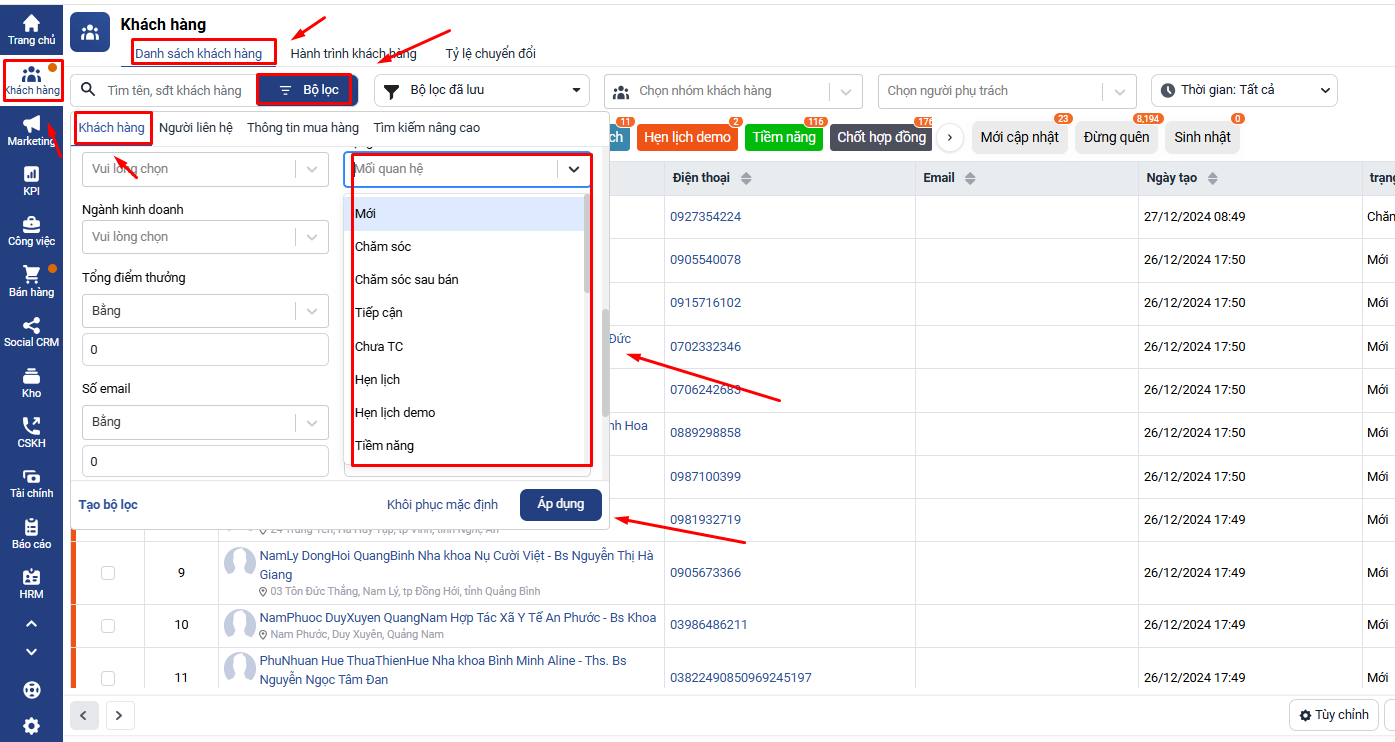Click the Khôi phục mặc định link
The width and height of the screenshot is (1395, 742).
pyautogui.click(x=442, y=505)
